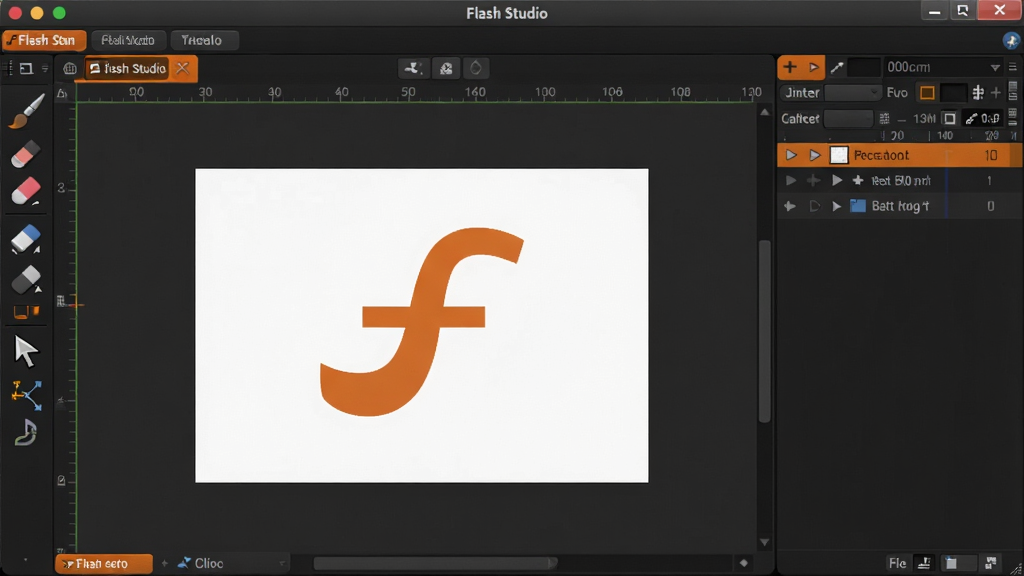Open the Jinter dropdown
The image size is (1024, 576).
coord(852,93)
